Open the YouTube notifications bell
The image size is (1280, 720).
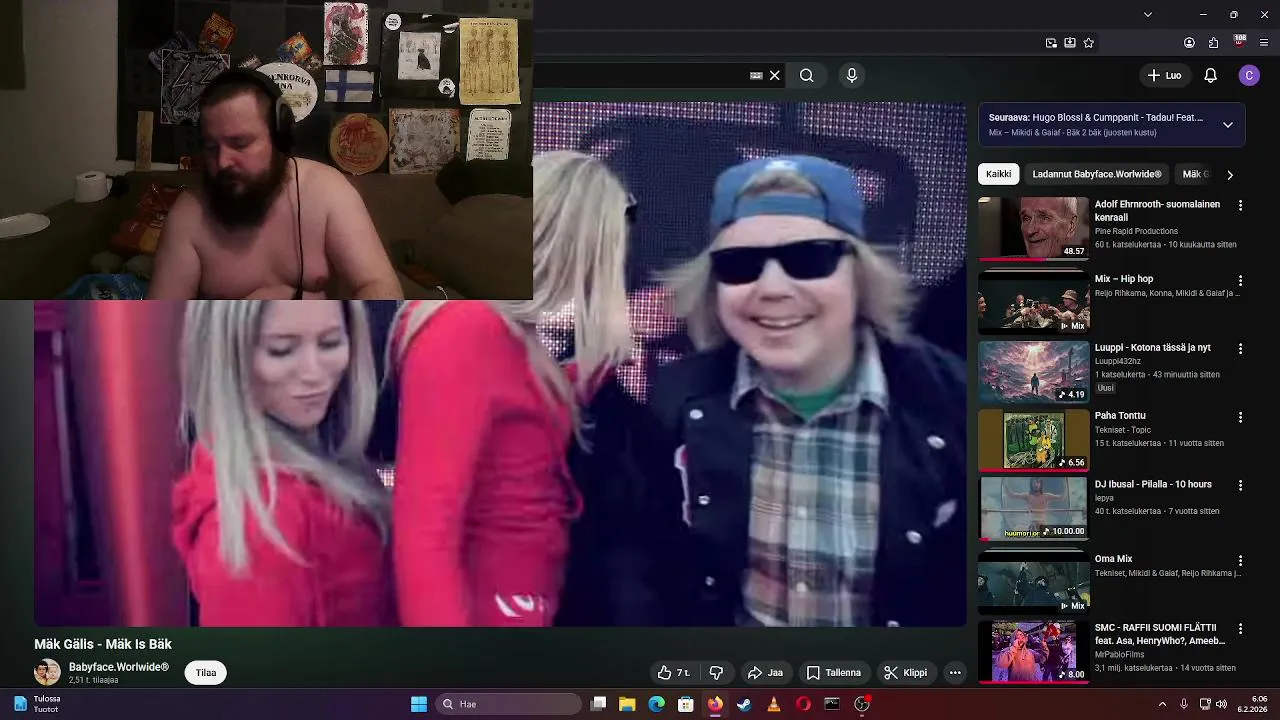tap(1210, 75)
